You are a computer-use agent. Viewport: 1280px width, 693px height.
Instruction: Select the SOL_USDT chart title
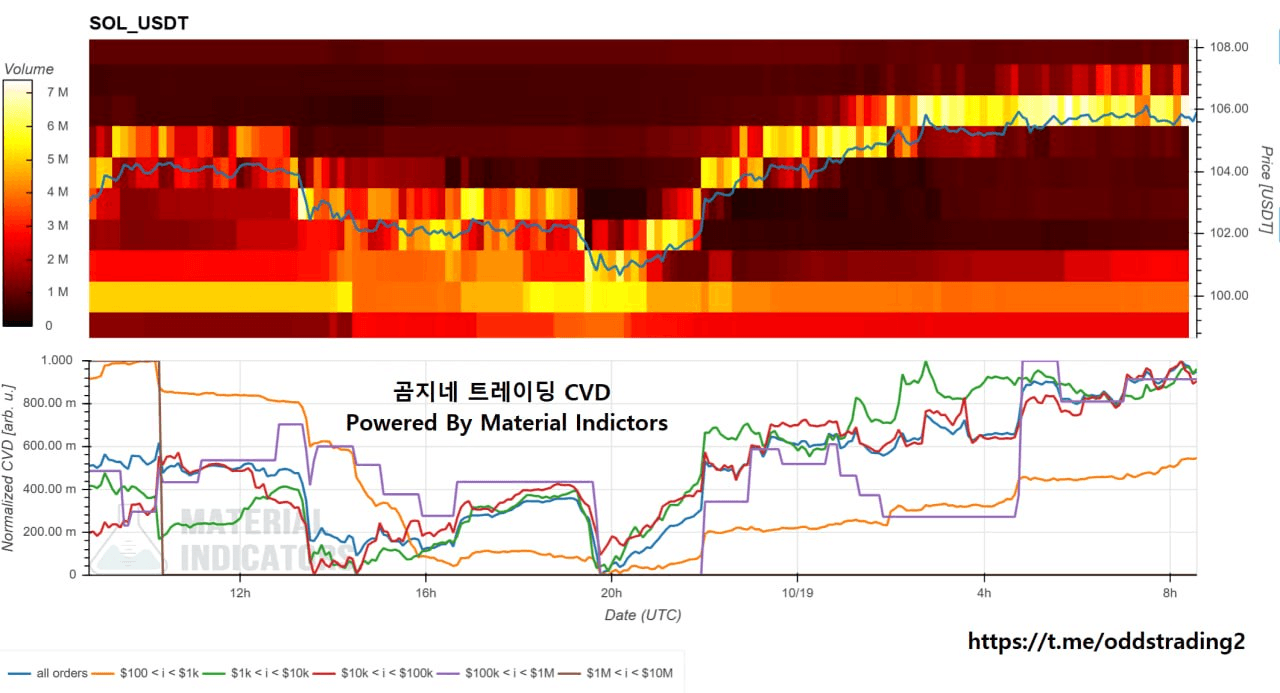pos(139,23)
